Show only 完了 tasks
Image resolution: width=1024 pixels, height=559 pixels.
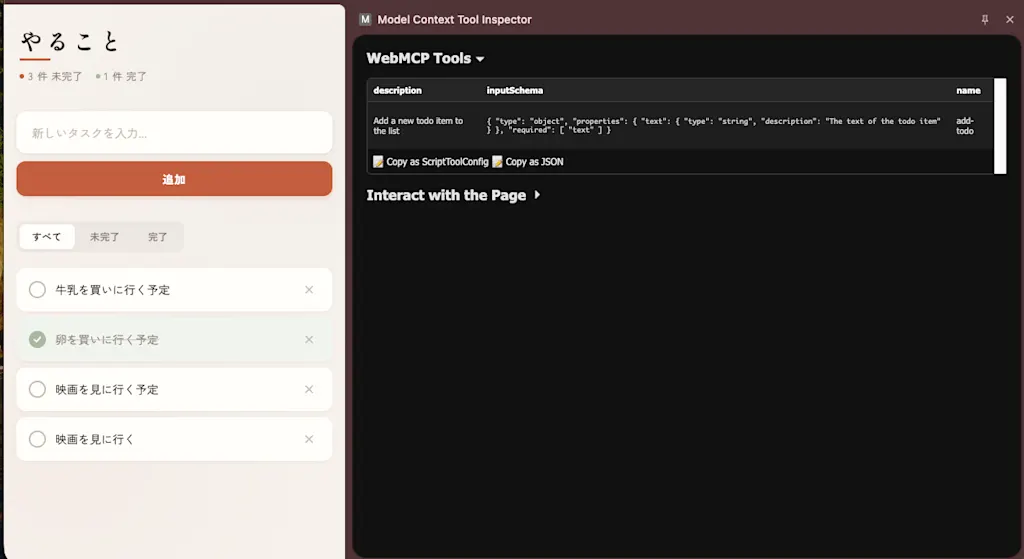[157, 236]
